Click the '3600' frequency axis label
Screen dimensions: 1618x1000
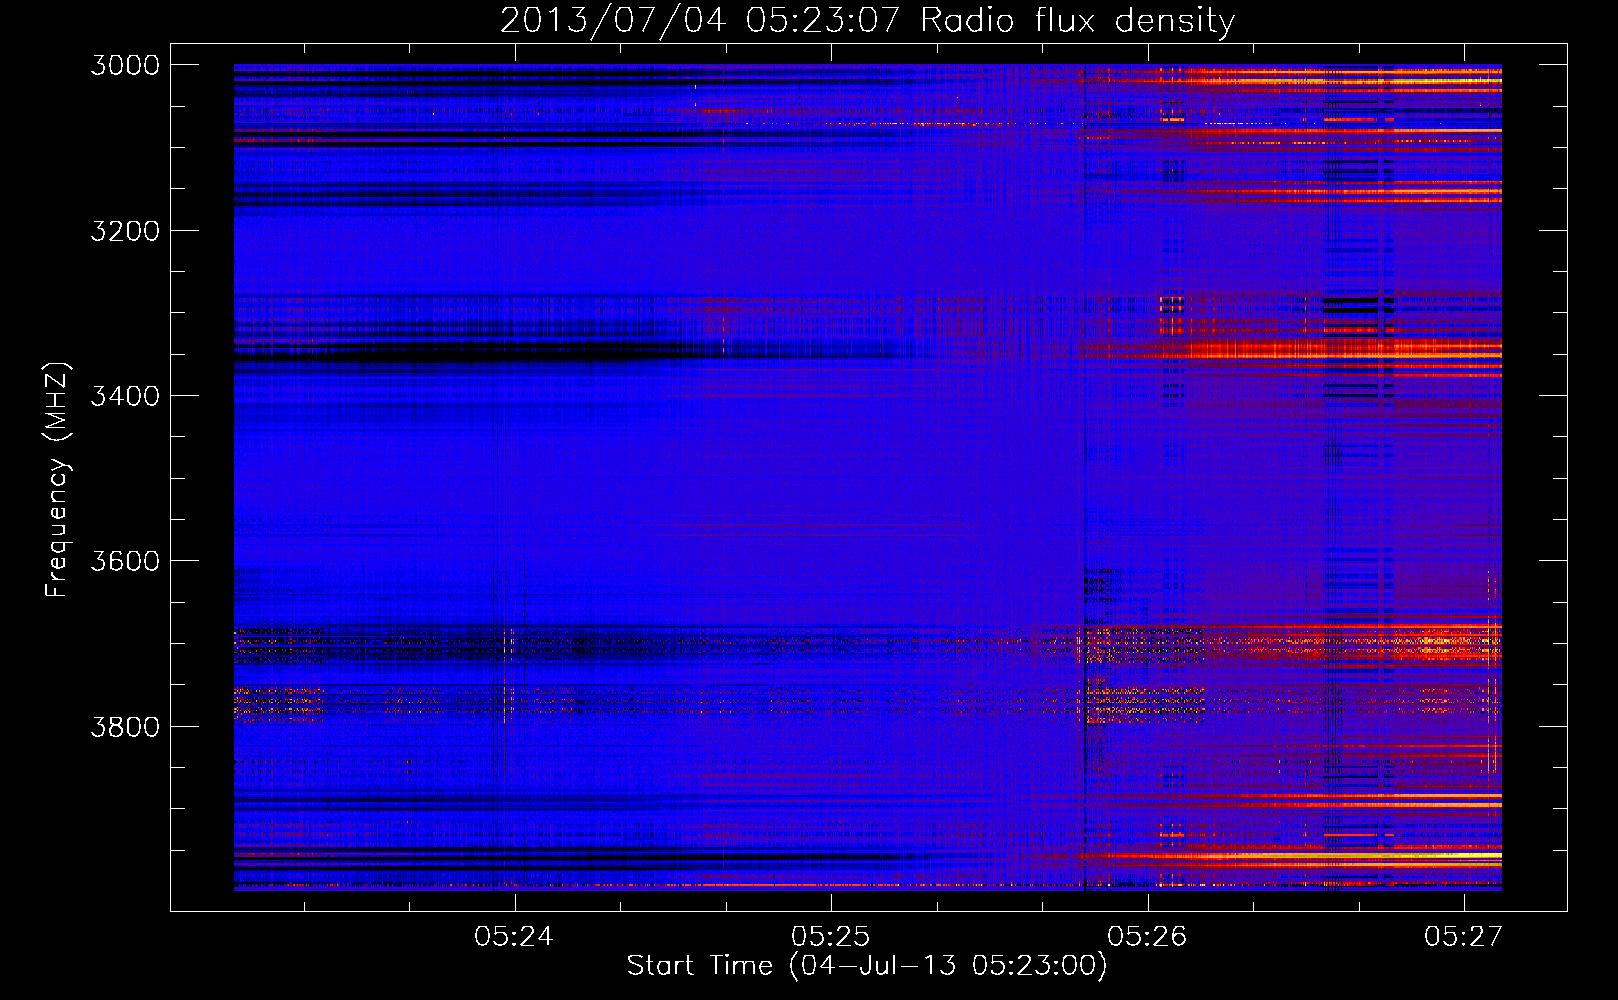pos(125,561)
